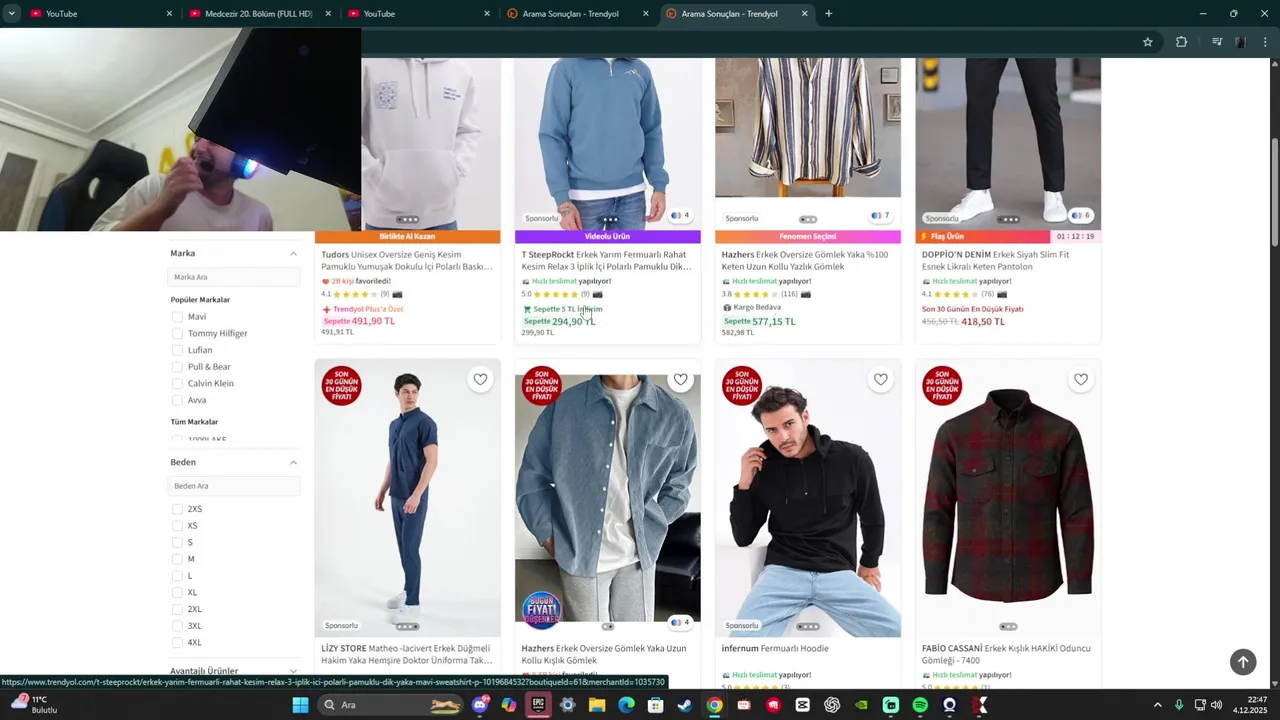Viewport: 1280px width, 720px height.
Task: Open the plaid lumberjack shirt image
Action: coord(1008,498)
